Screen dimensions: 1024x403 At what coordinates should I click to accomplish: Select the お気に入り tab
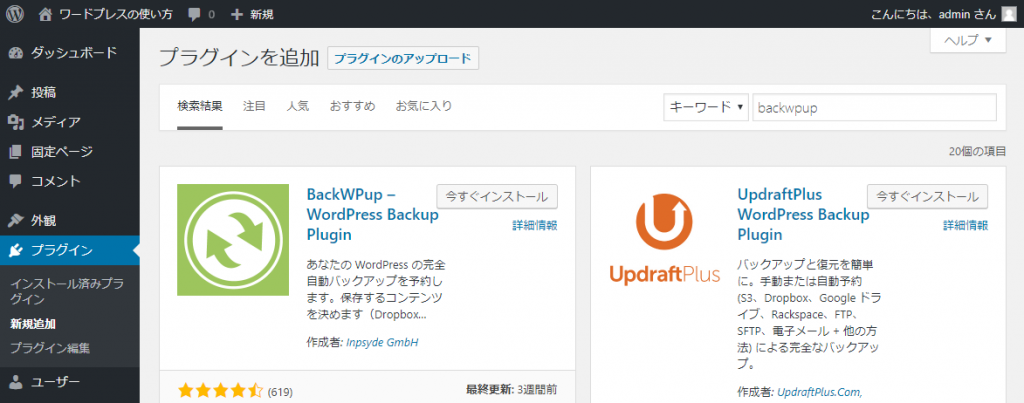424,106
